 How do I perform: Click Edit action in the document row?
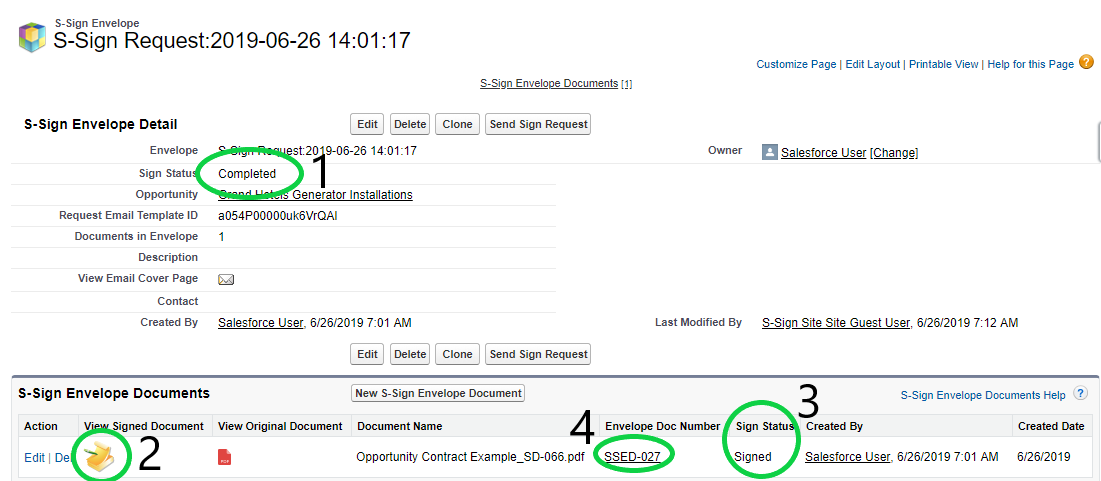click(34, 457)
